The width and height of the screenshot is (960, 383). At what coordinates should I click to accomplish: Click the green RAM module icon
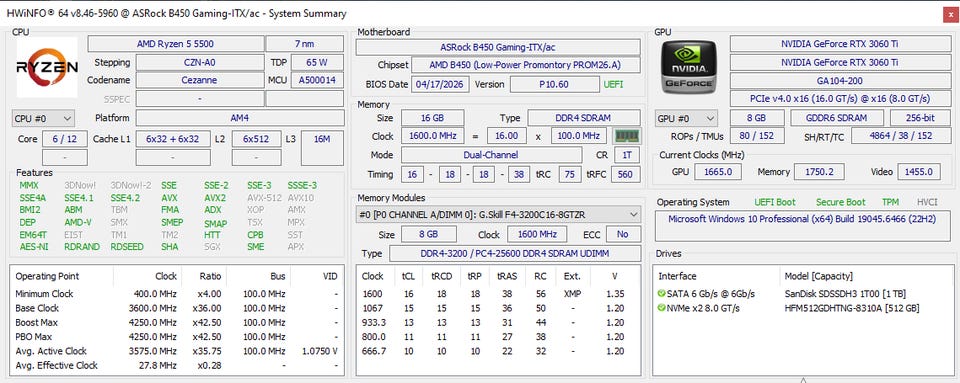pos(626,136)
